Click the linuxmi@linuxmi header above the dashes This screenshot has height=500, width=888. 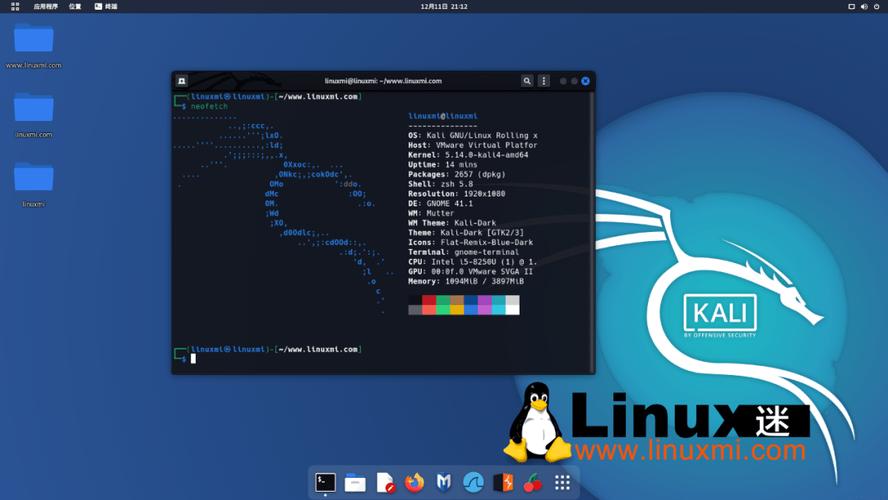pos(443,116)
